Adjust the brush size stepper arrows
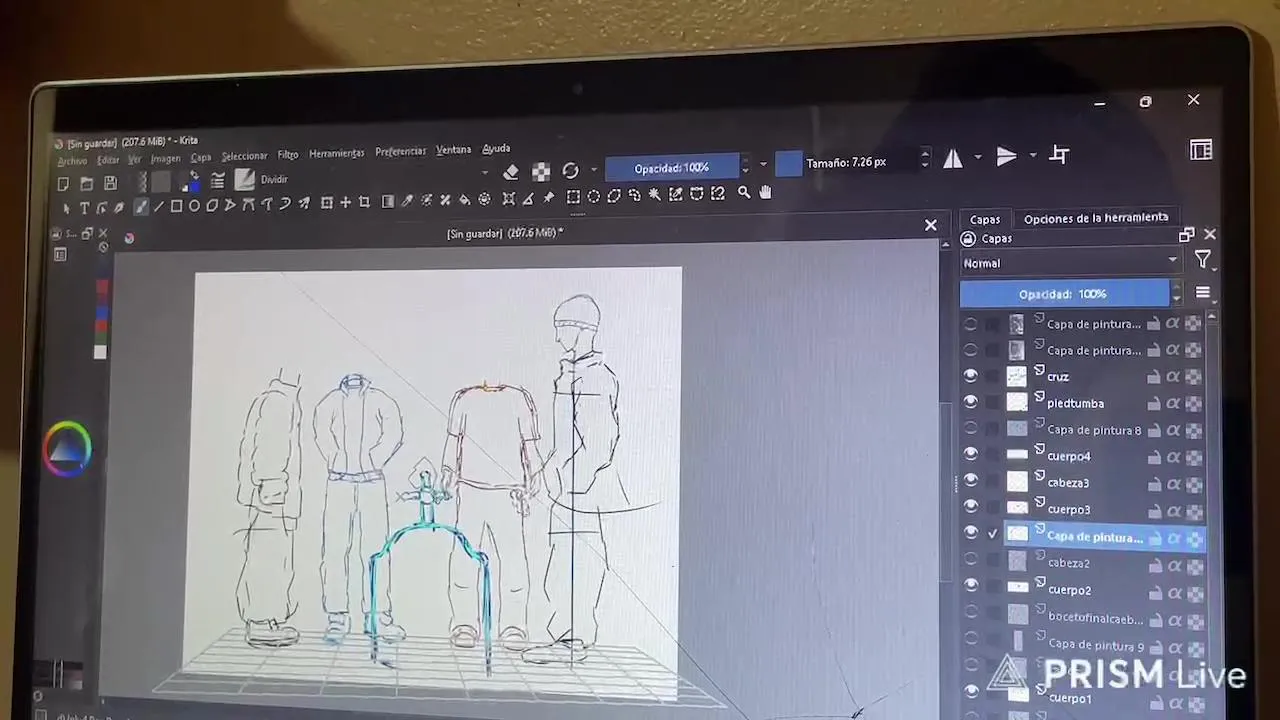This screenshot has width=1280, height=720. pos(924,160)
